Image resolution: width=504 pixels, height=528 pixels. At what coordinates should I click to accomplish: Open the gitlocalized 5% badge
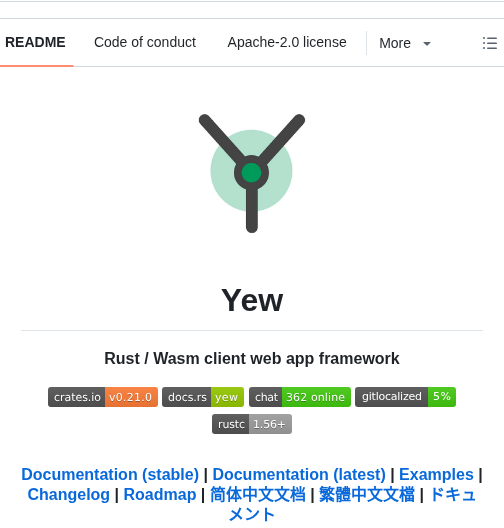pyautogui.click(x=405, y=397)
